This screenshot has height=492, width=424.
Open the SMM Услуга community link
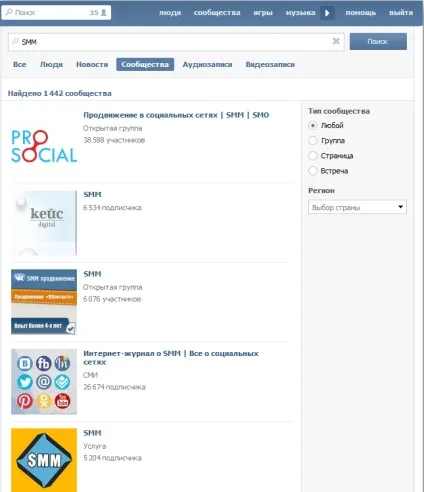[92, 433]
